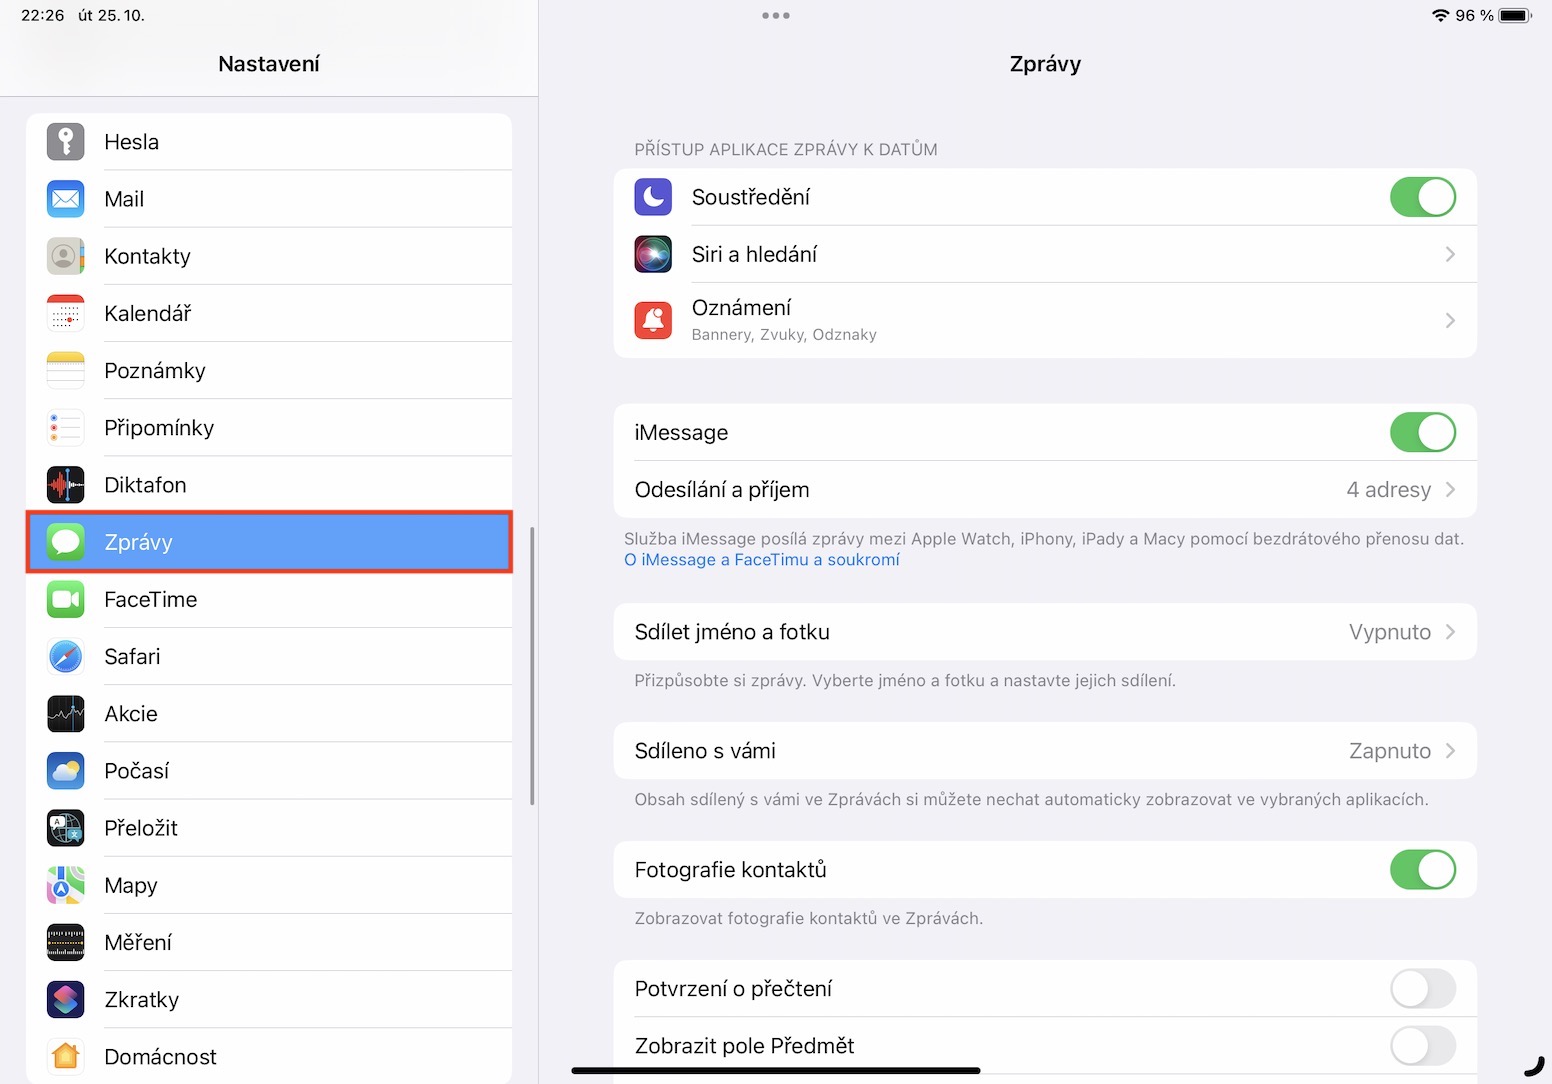The image size is (1552, 1084).
Task: Tap the Počasí weather icon
Action: (x=66, y=771)
